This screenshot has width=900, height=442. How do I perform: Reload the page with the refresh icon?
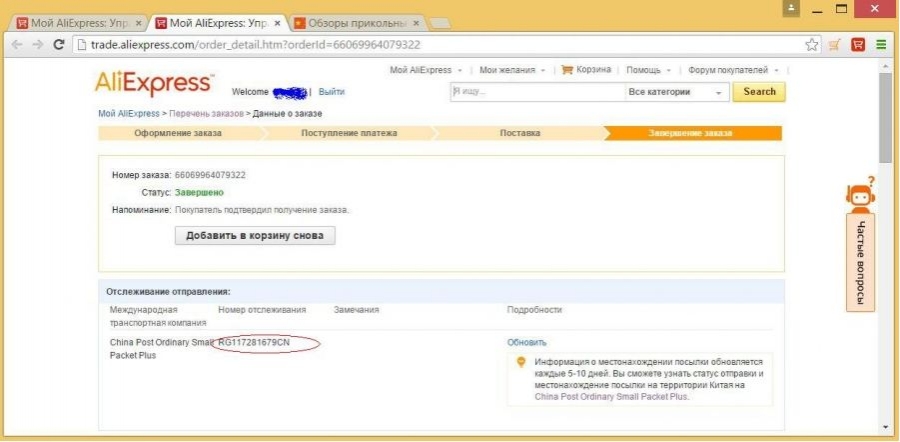[x=58, y=45]
